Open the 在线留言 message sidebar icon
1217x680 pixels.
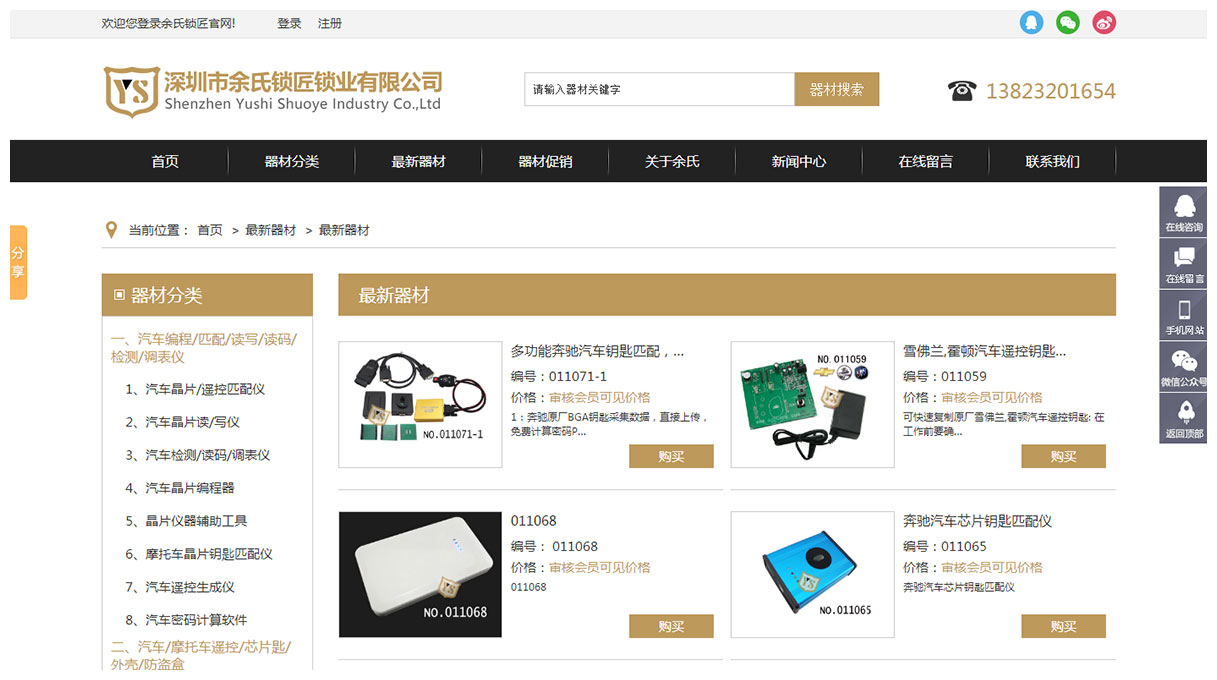(x=1183, y=264)
